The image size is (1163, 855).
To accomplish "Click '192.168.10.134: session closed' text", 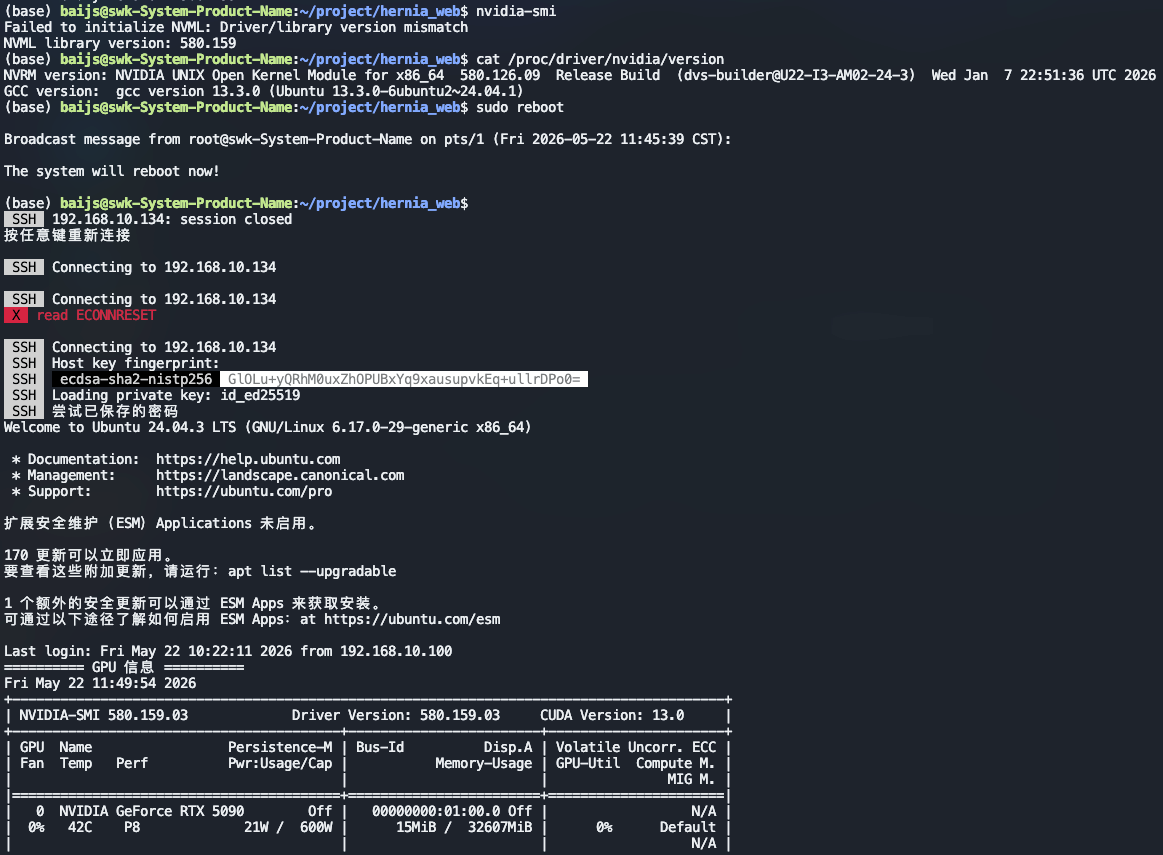I will 172,219.
